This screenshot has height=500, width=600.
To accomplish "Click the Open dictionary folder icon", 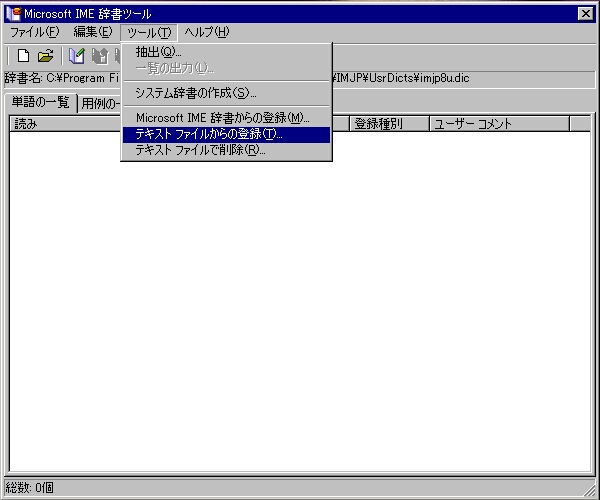I will [46, 56].
